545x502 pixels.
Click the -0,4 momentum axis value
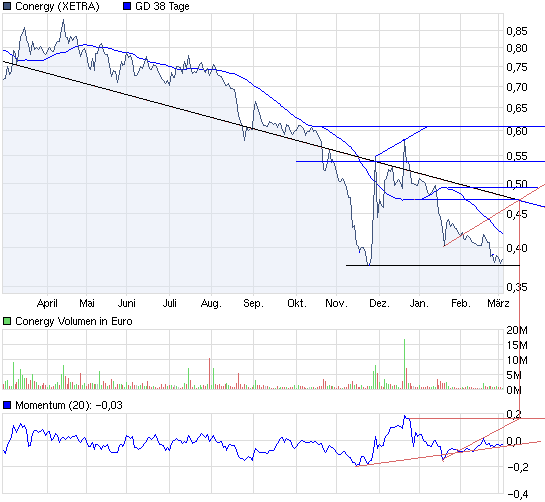pos(518,494)
